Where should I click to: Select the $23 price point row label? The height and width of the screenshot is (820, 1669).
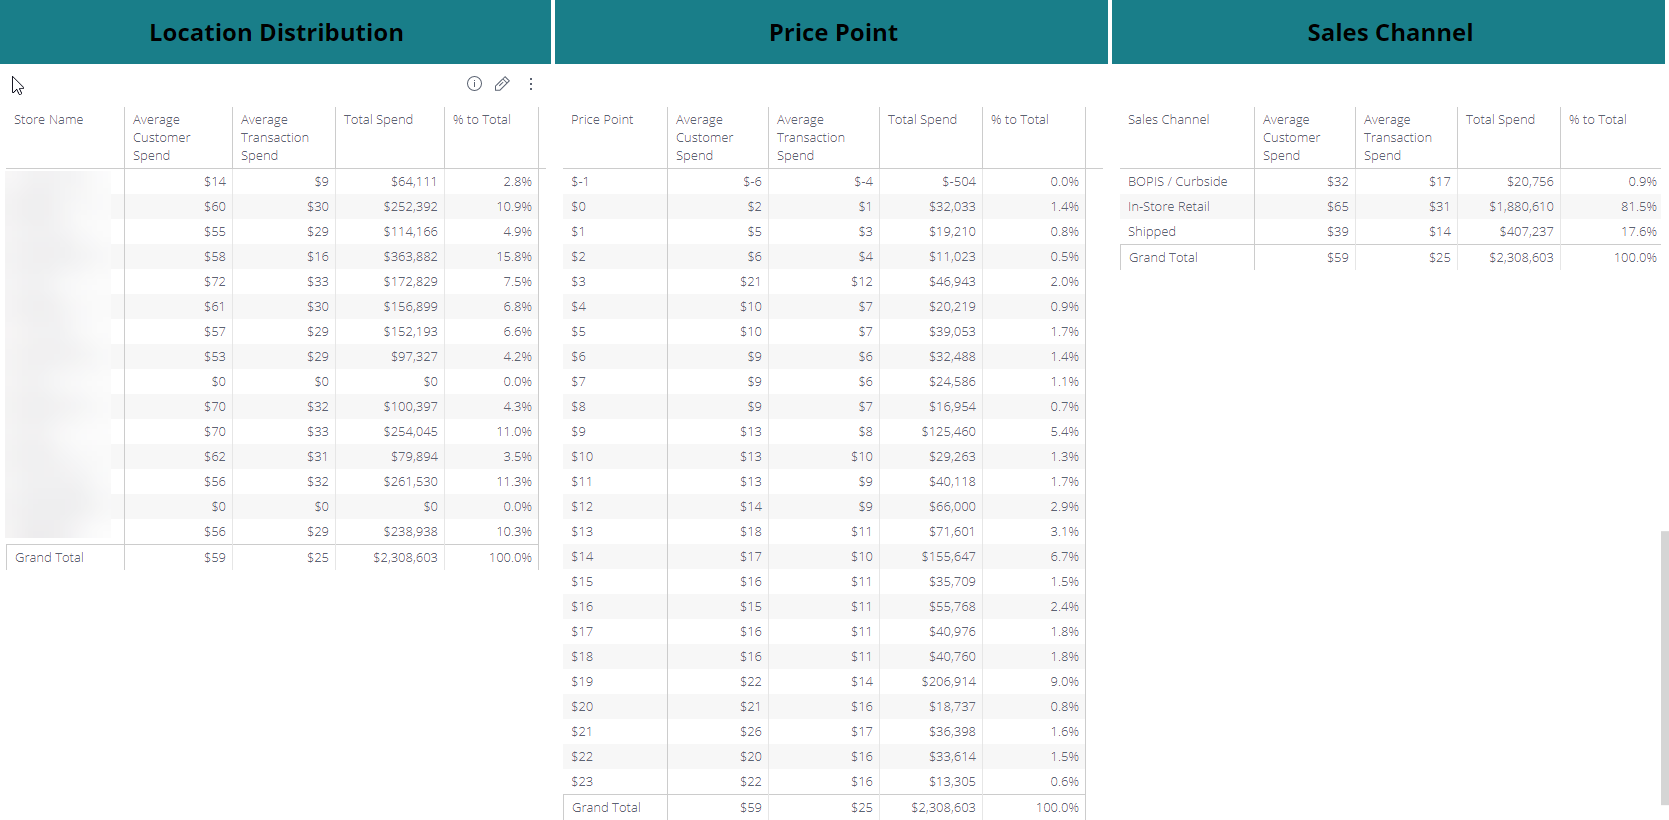point(582,782)
